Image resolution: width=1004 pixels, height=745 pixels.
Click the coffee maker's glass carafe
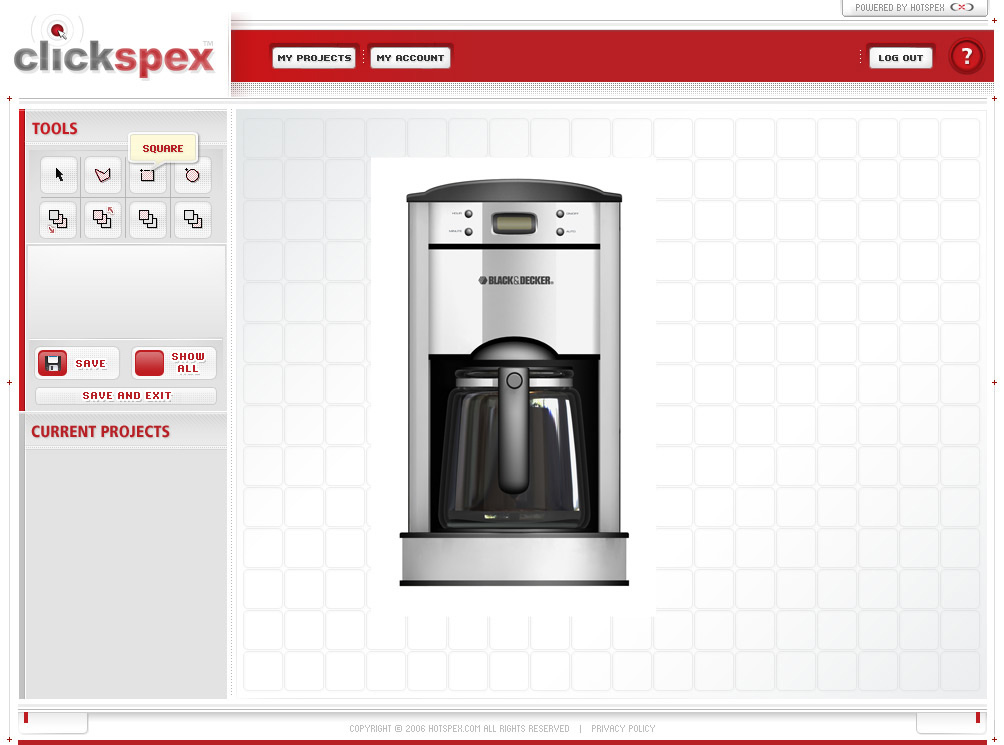pyautogui.click(x=515, y=450)
